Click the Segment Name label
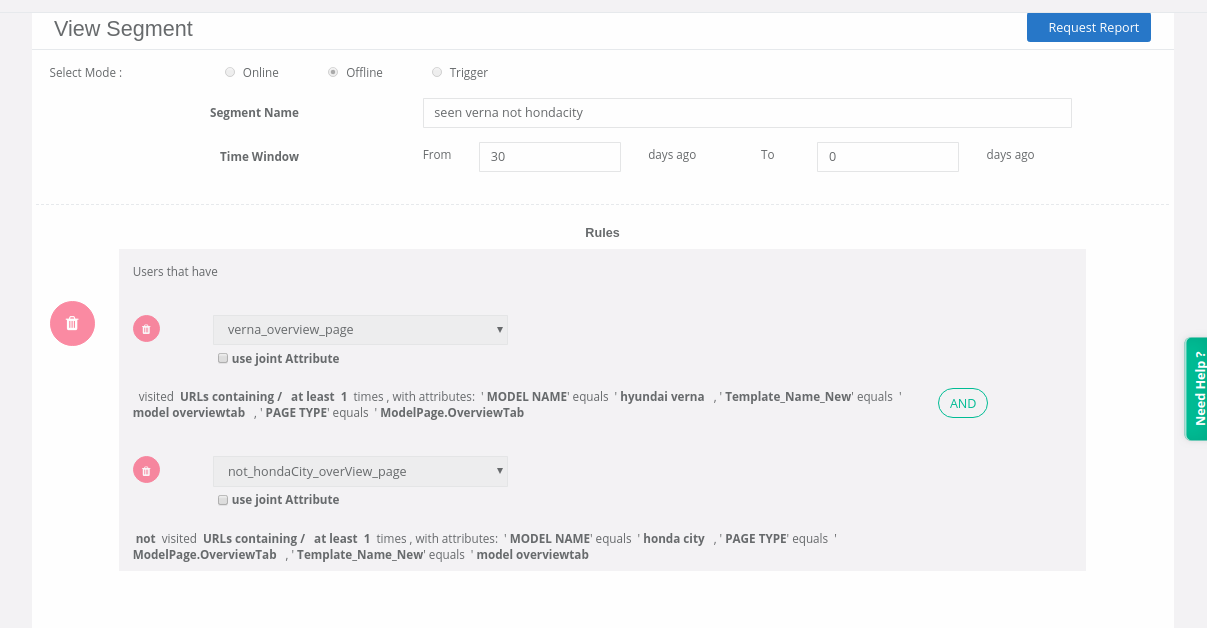The width and height of the screenshot is (1207, 628). [254, 113]
